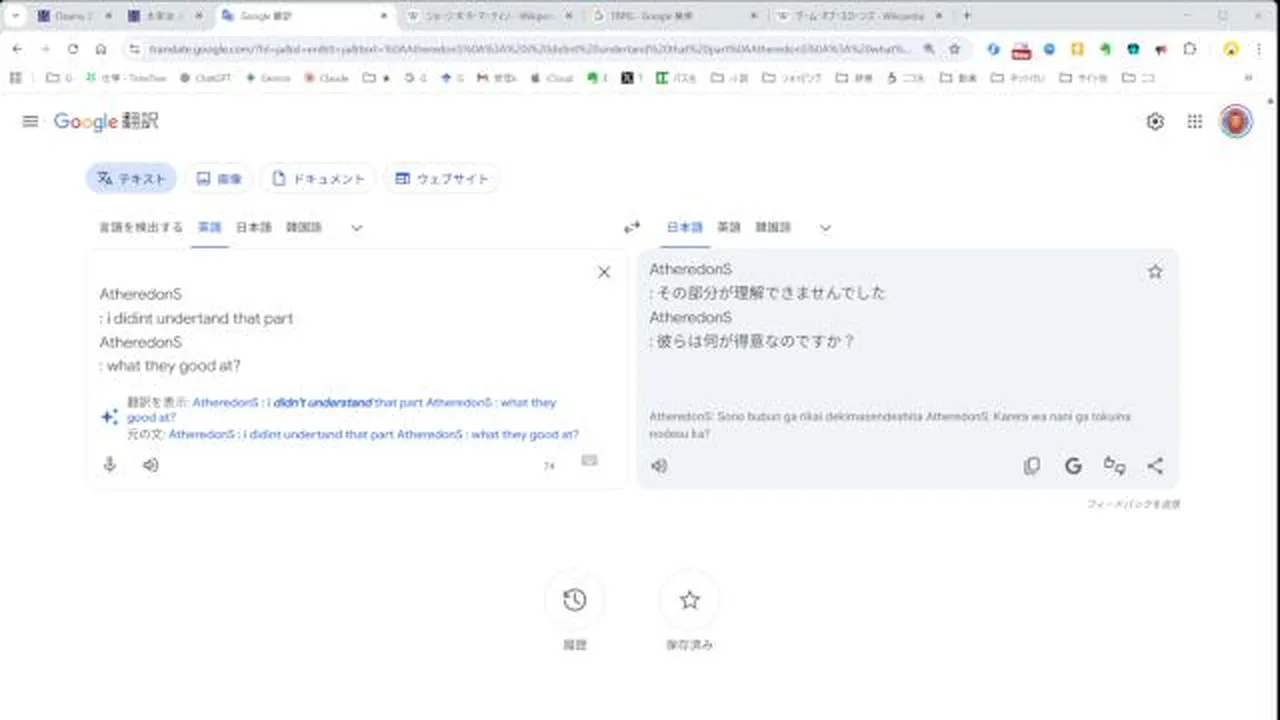
Task: Switch to the ゲーム・オブ・スローンズ Wikipedia tab
Action: pos(860,16)
